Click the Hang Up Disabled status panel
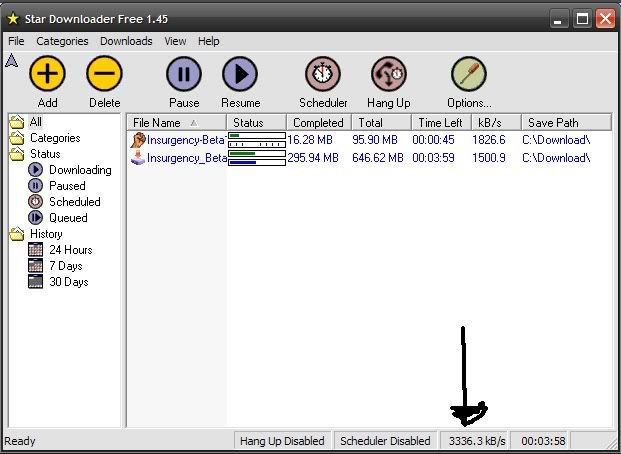Screen dimensions: 621x454 tap(282, 441)
